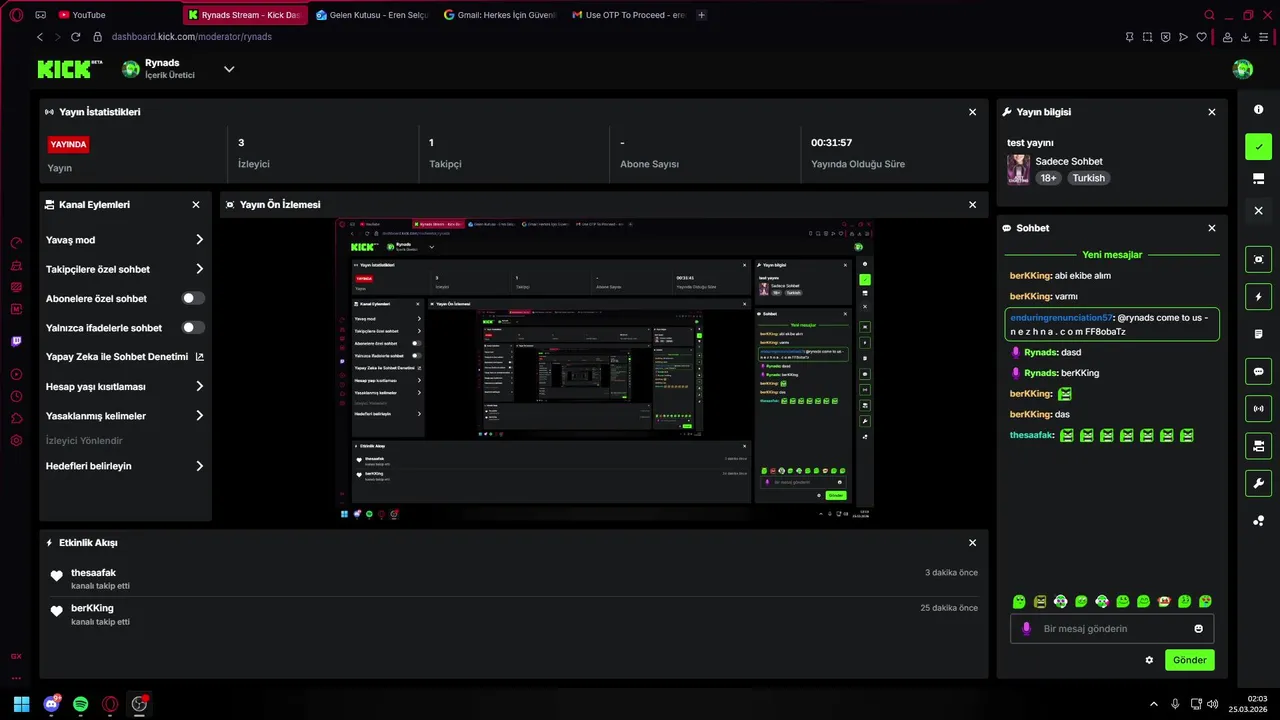Click Yeni mesajlar in chat
This screenshot has width=1280, height=720.
coord(1111,255)
